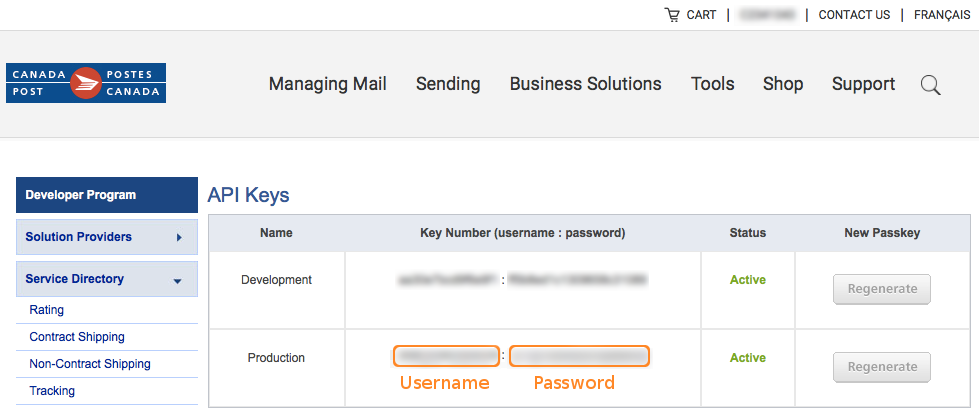Open the Non-Contract Shipping link
The image size is (979, 412).
tap(90, 363)
